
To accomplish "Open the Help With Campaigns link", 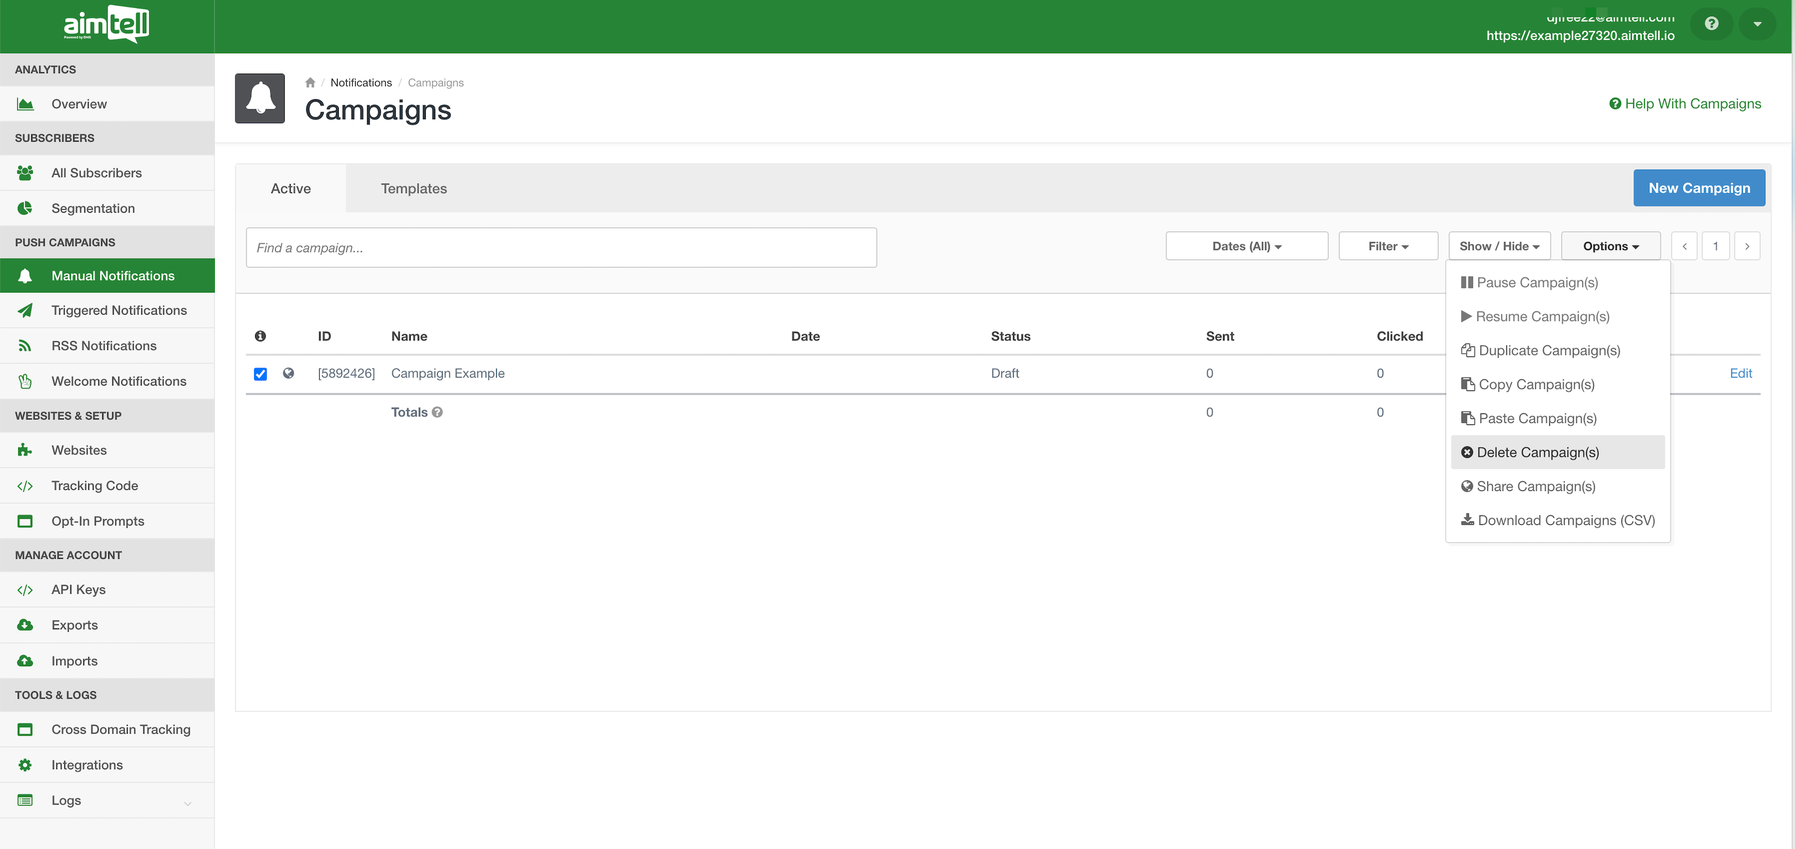I will 1685,104.
